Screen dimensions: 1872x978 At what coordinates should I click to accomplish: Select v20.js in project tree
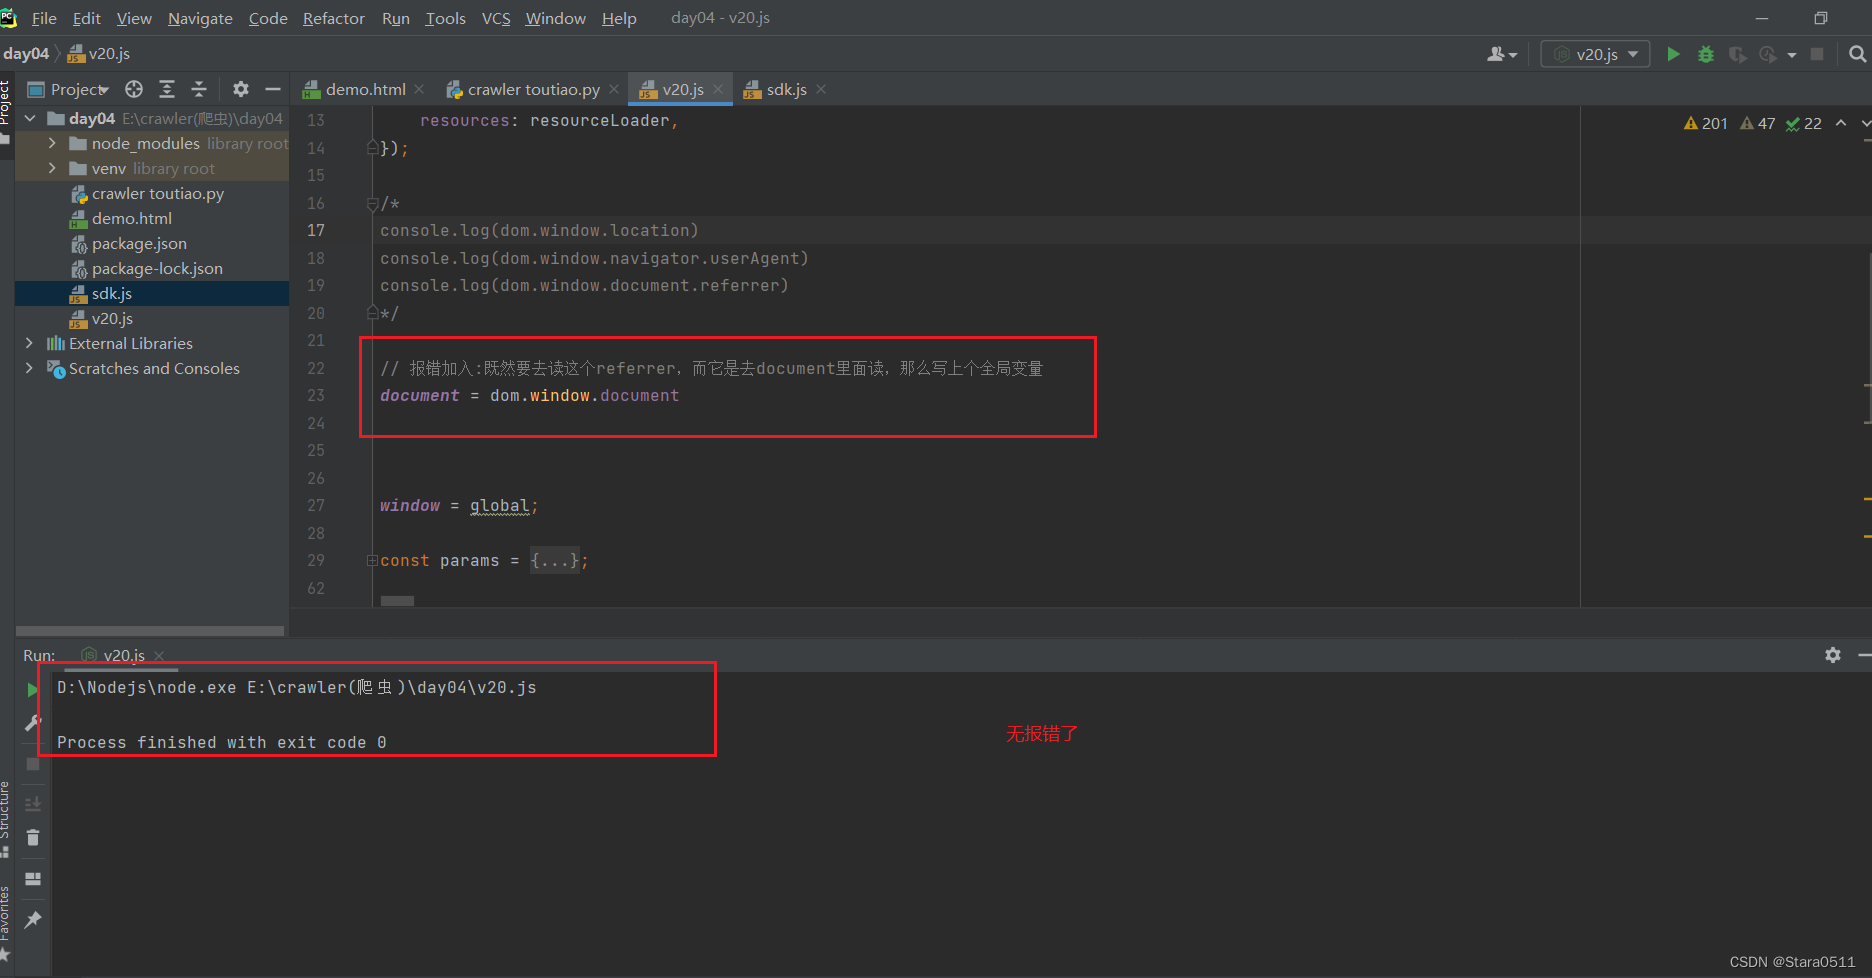click(112, 318)
